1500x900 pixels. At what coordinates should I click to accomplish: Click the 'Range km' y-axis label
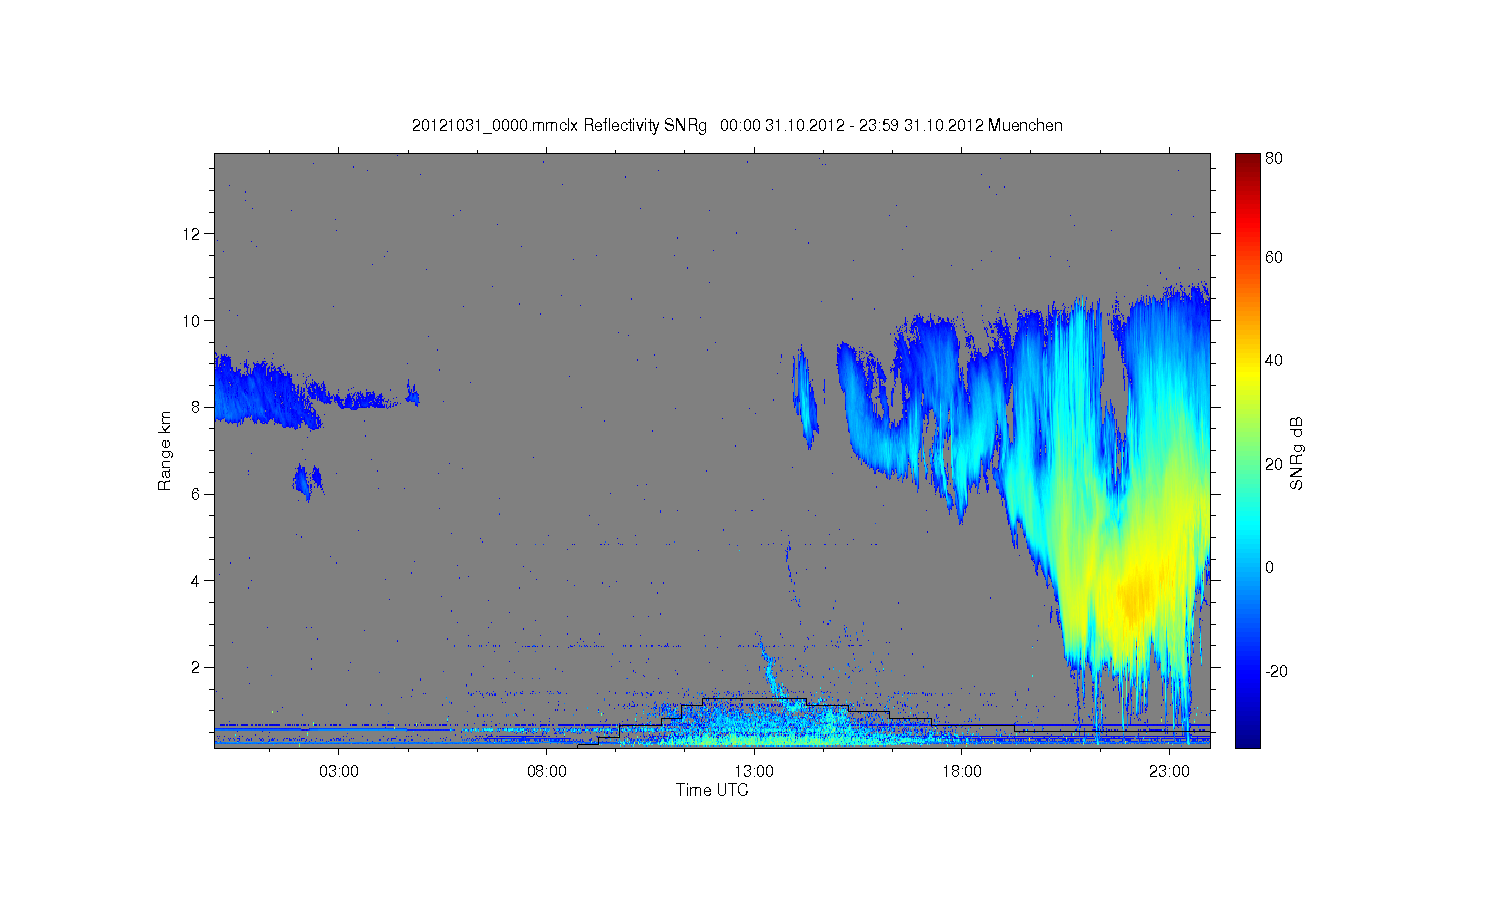point(165,451)
